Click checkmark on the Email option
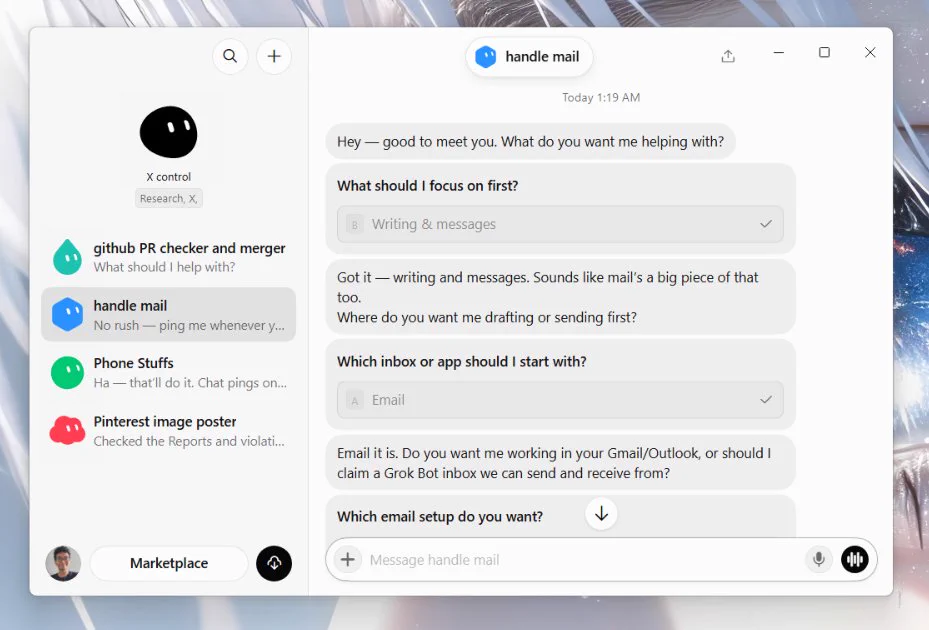929x630 pixels. (x=766, y=400)
